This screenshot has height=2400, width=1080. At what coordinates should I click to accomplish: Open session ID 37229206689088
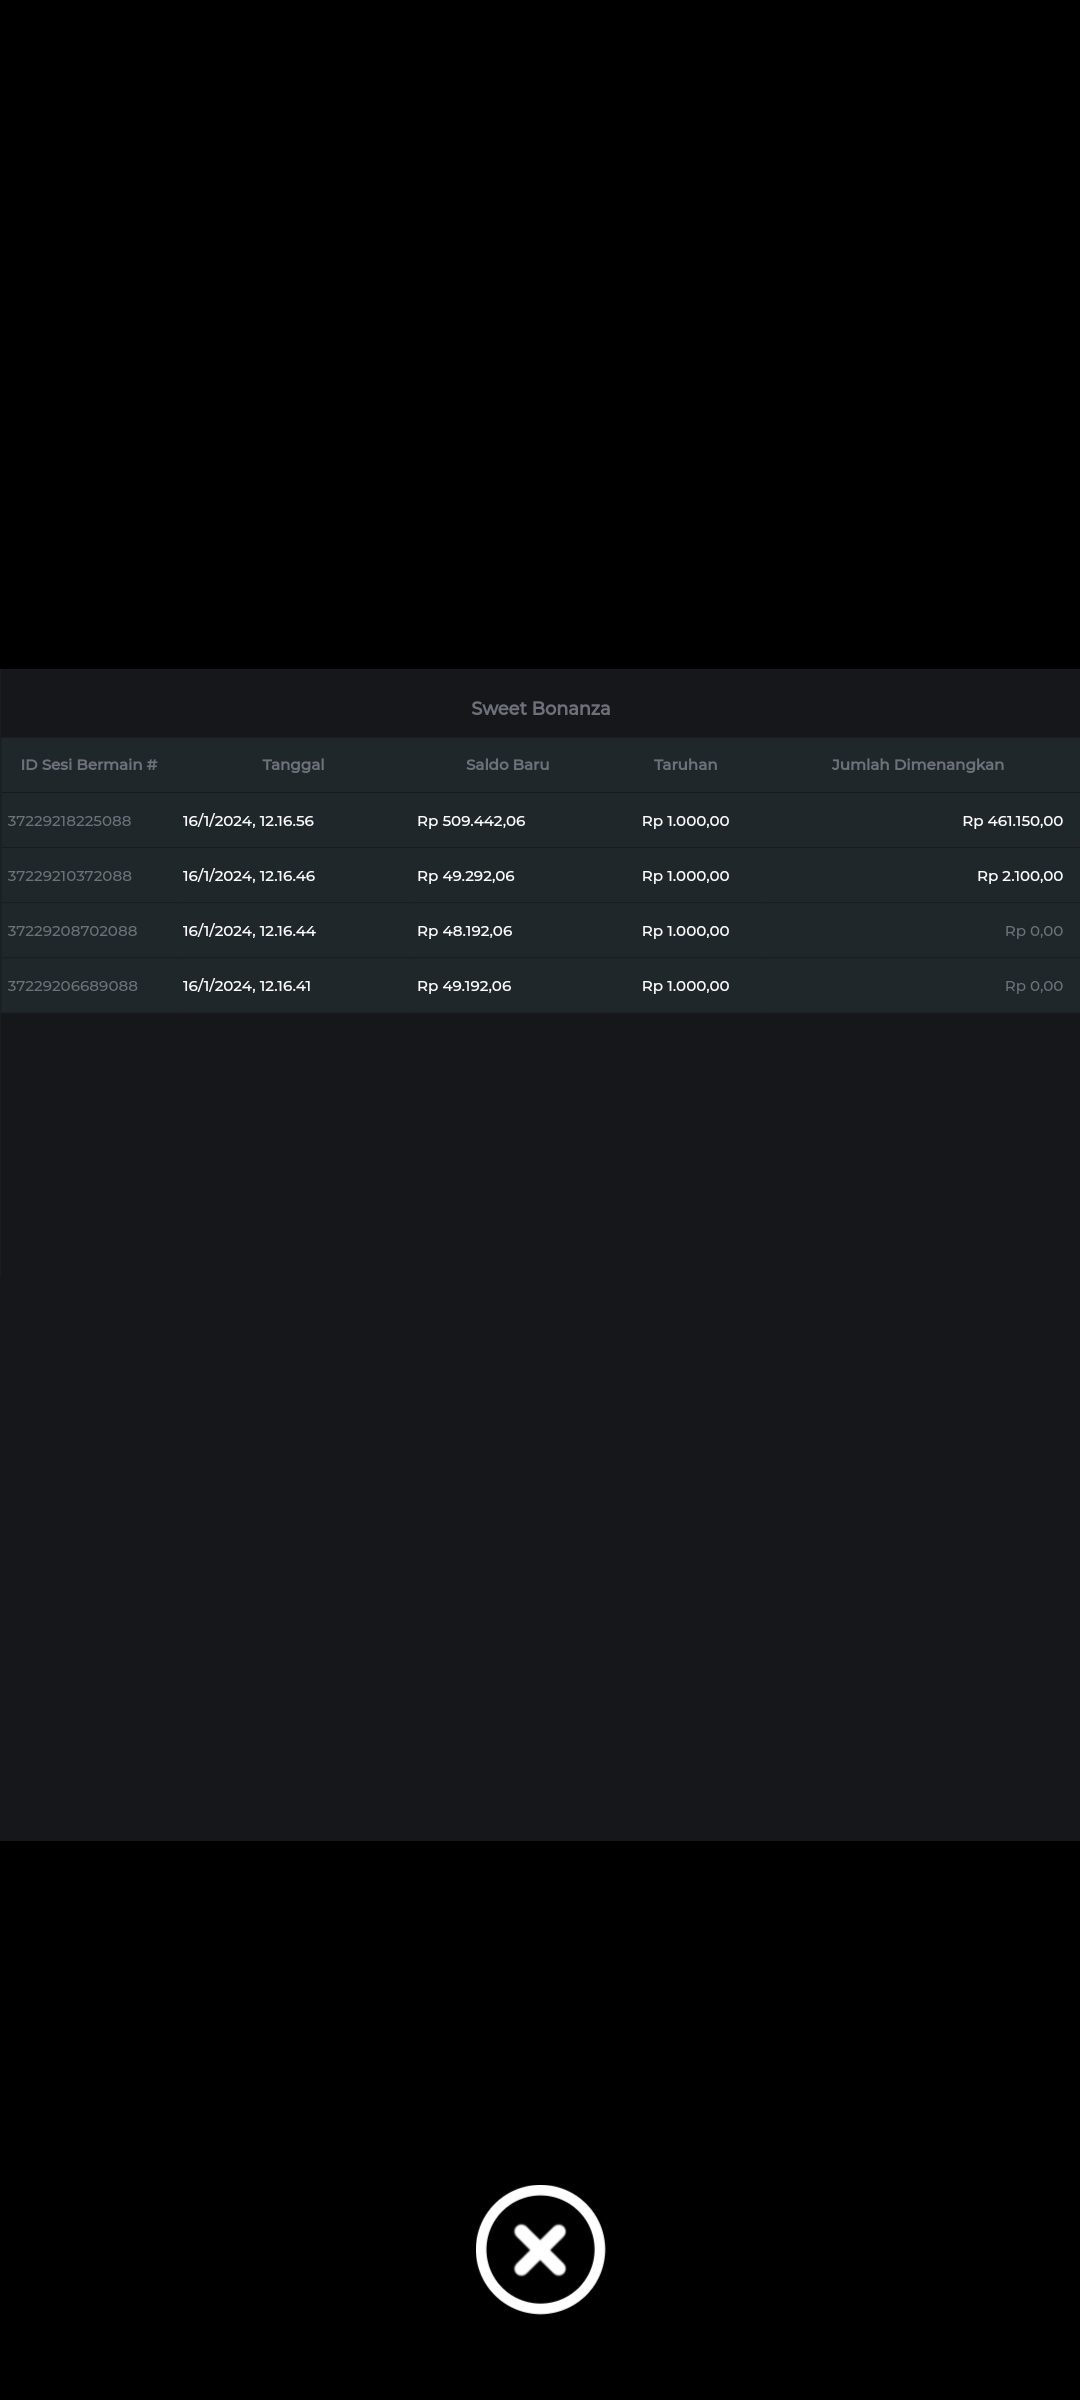[72, 985]
